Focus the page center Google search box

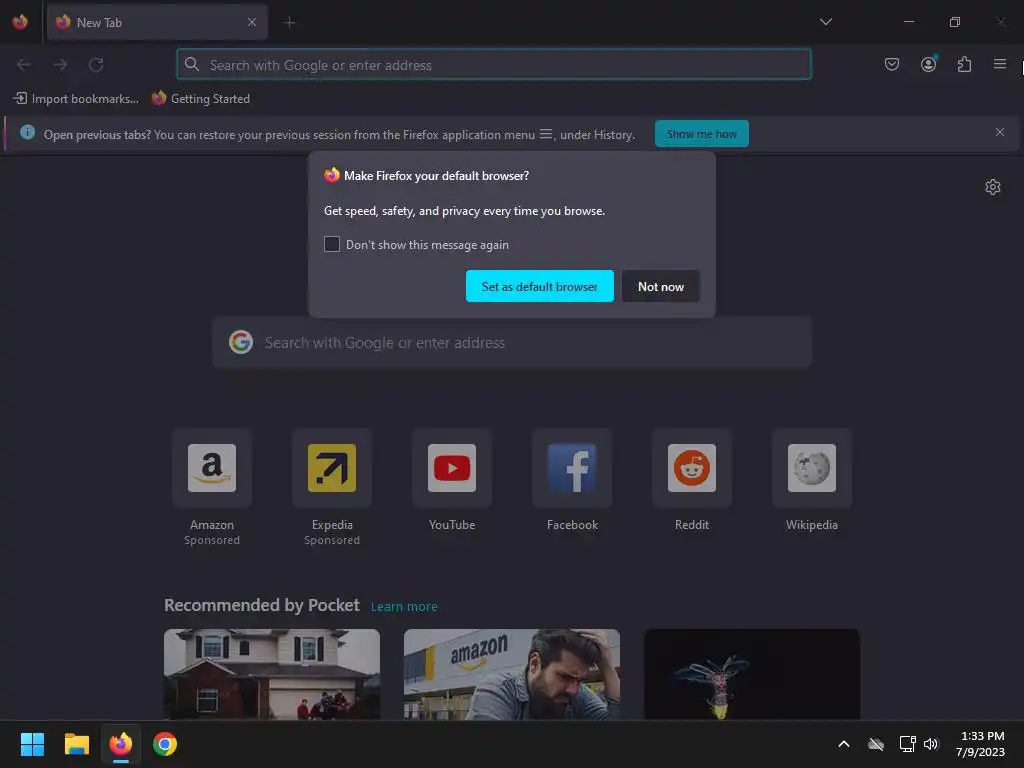click(x=512, y=342)
